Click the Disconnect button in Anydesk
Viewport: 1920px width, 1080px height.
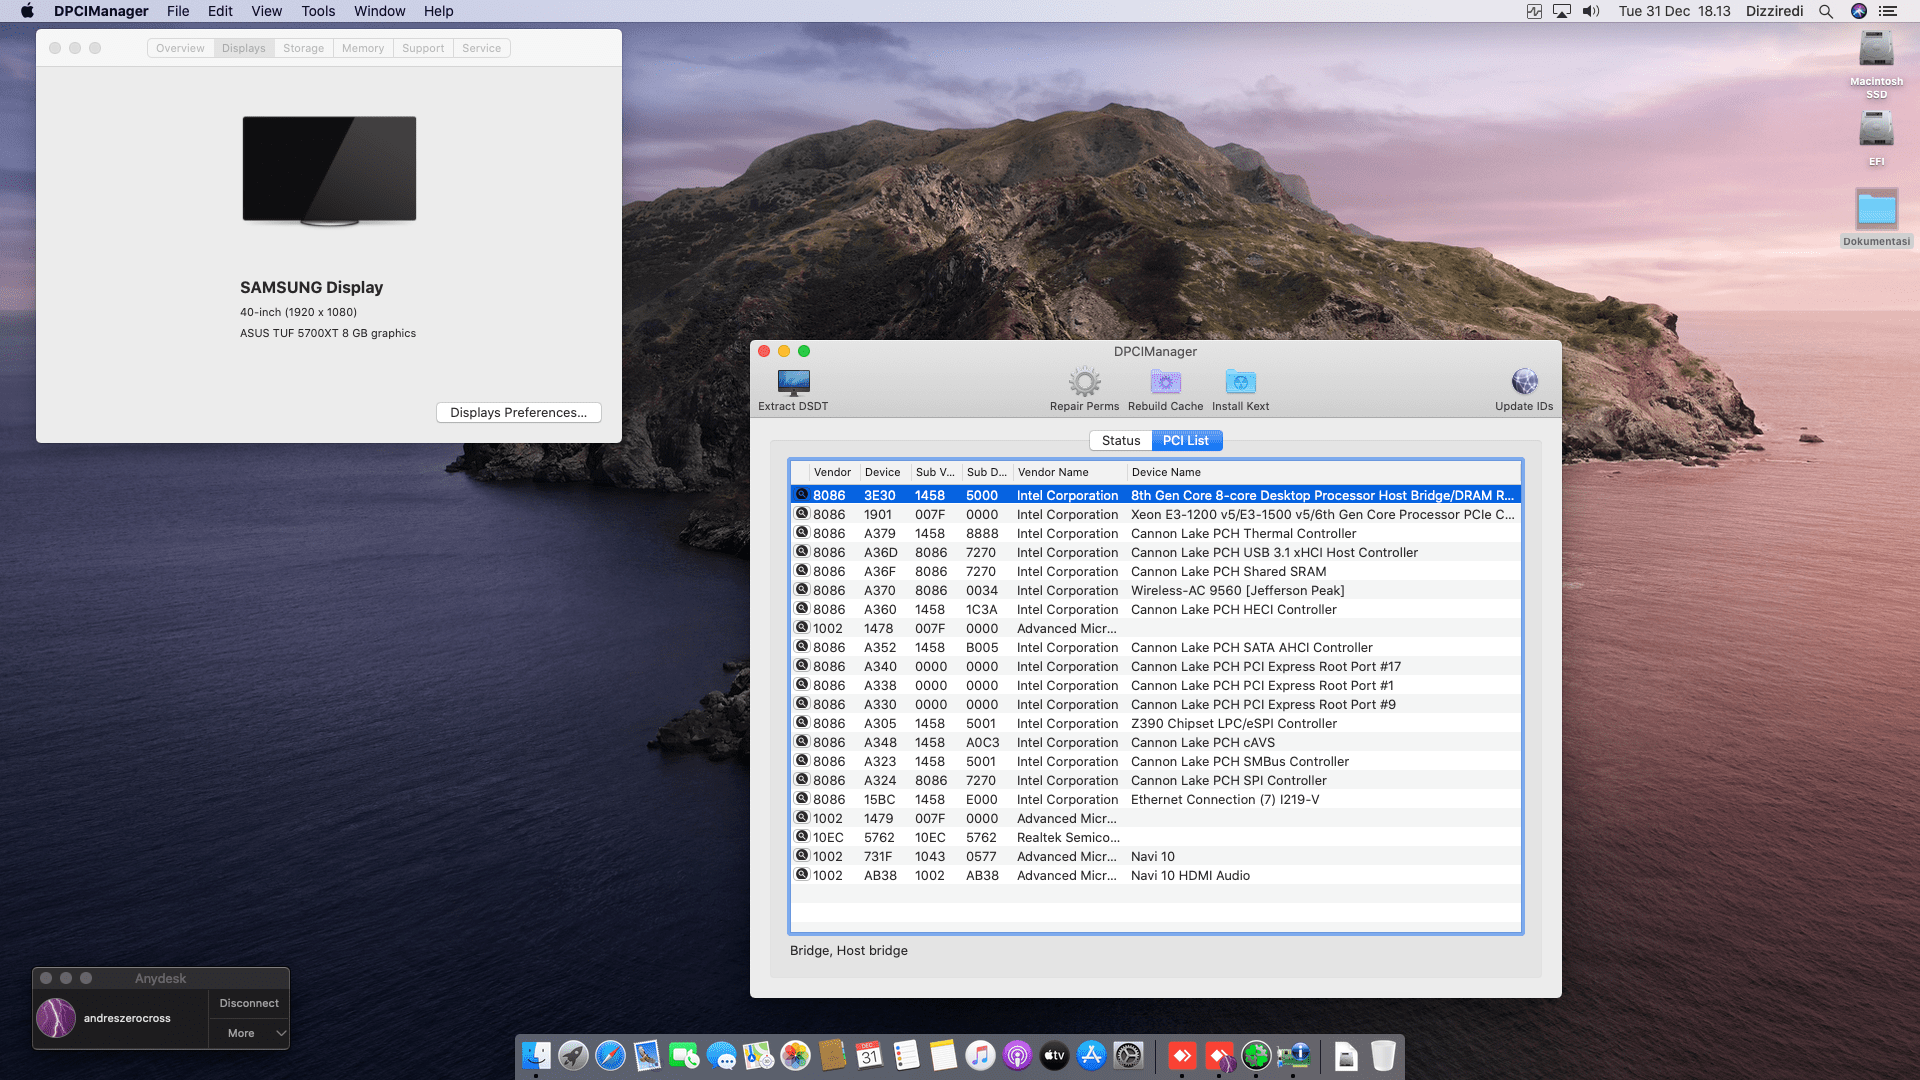(x=249, y=1003)
